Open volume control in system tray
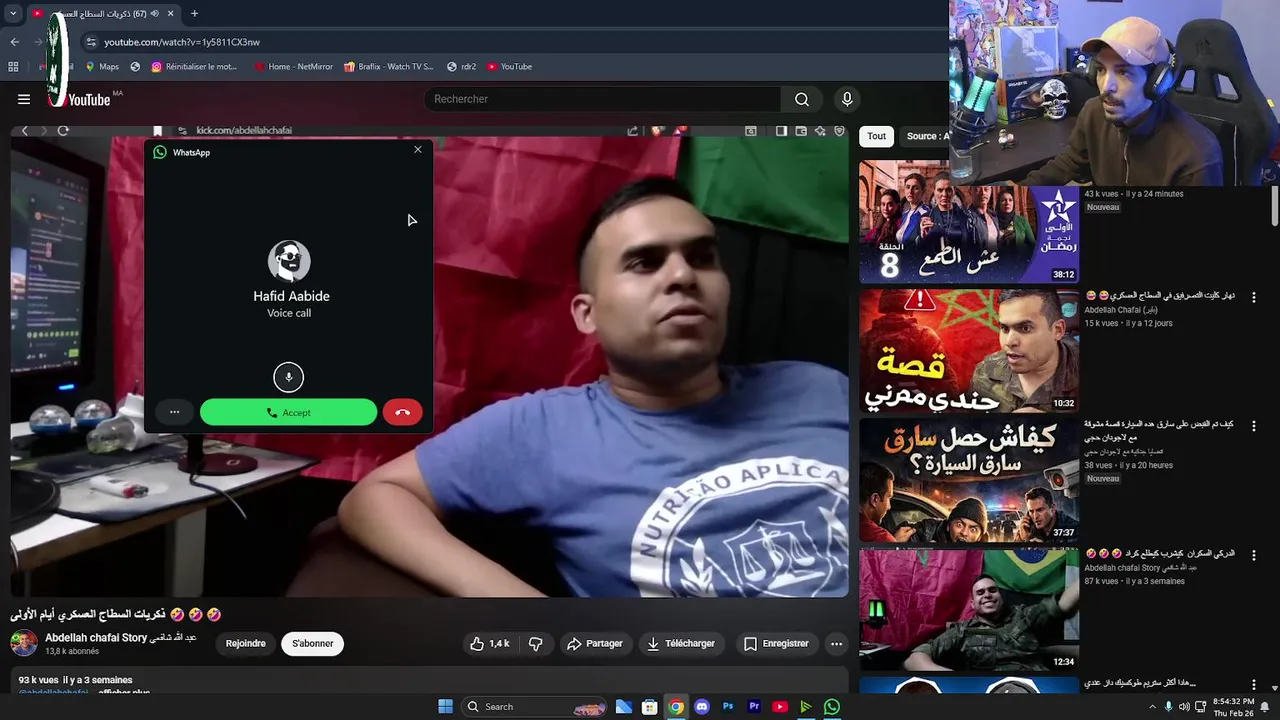Viewport: 1280px width, 720px height. point(1184,707)
